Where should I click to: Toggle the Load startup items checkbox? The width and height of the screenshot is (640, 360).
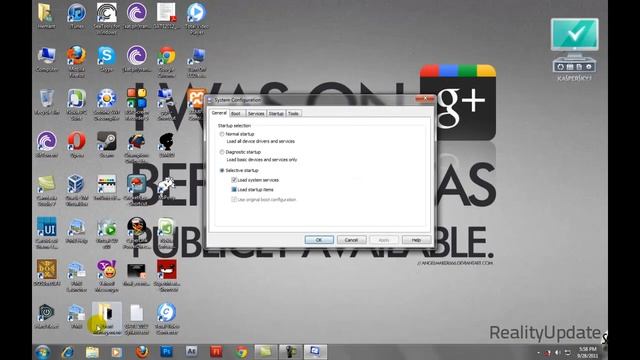pos(234,189)
